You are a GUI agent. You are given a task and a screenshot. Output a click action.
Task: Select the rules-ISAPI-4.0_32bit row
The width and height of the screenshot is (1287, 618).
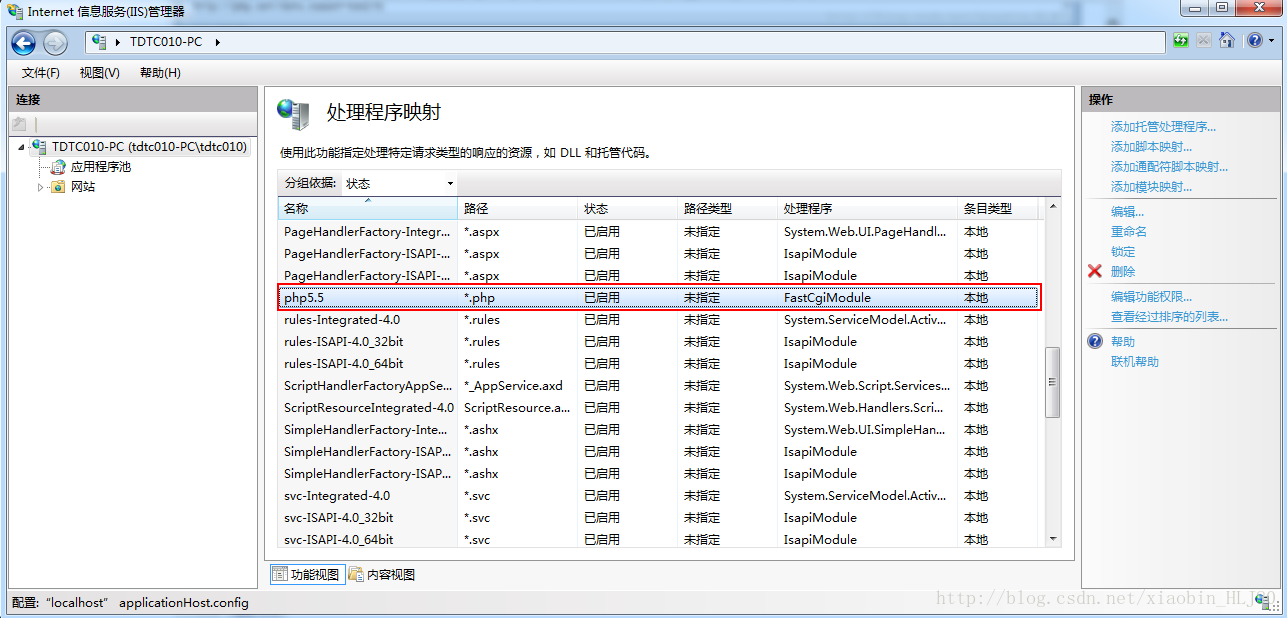coord(658,341)
